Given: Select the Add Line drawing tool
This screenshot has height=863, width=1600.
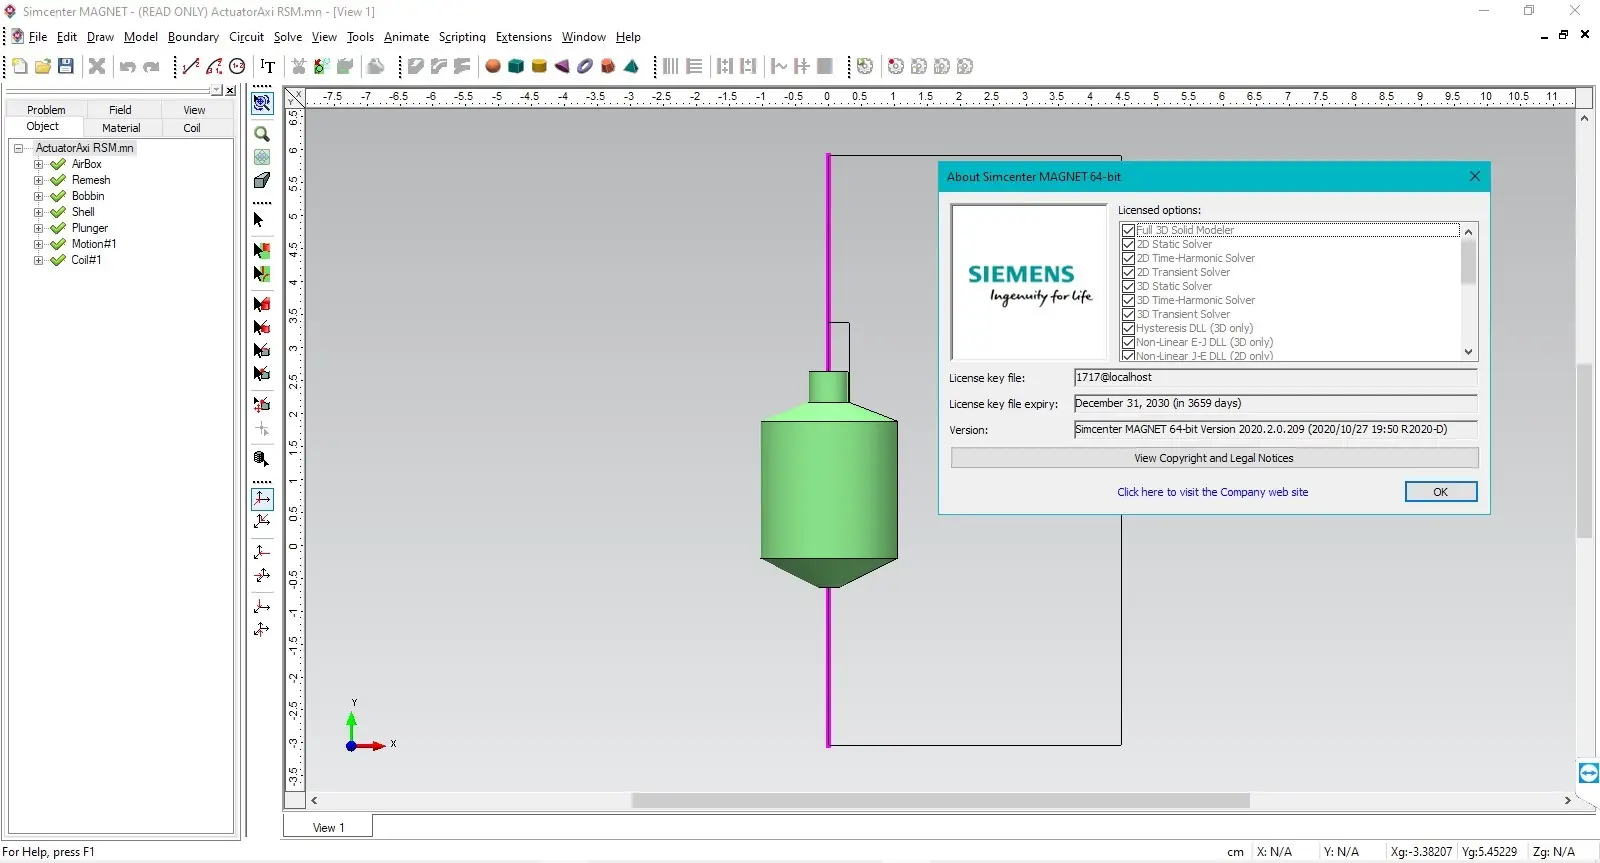Looking at the screenshot, I should [x=191, y=66].
